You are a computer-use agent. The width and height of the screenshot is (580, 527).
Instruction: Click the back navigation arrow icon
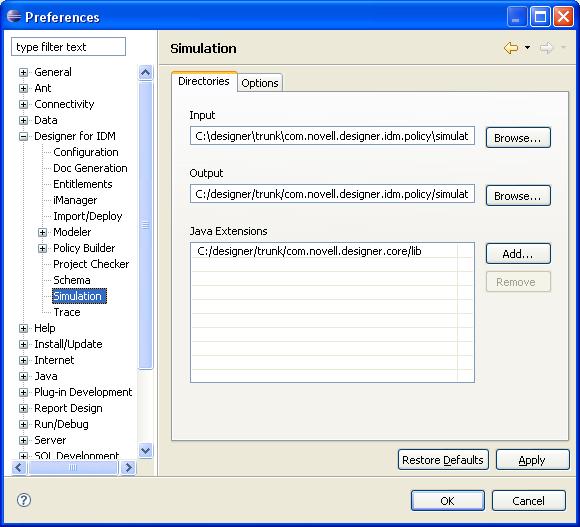click(x=511, y=48)
